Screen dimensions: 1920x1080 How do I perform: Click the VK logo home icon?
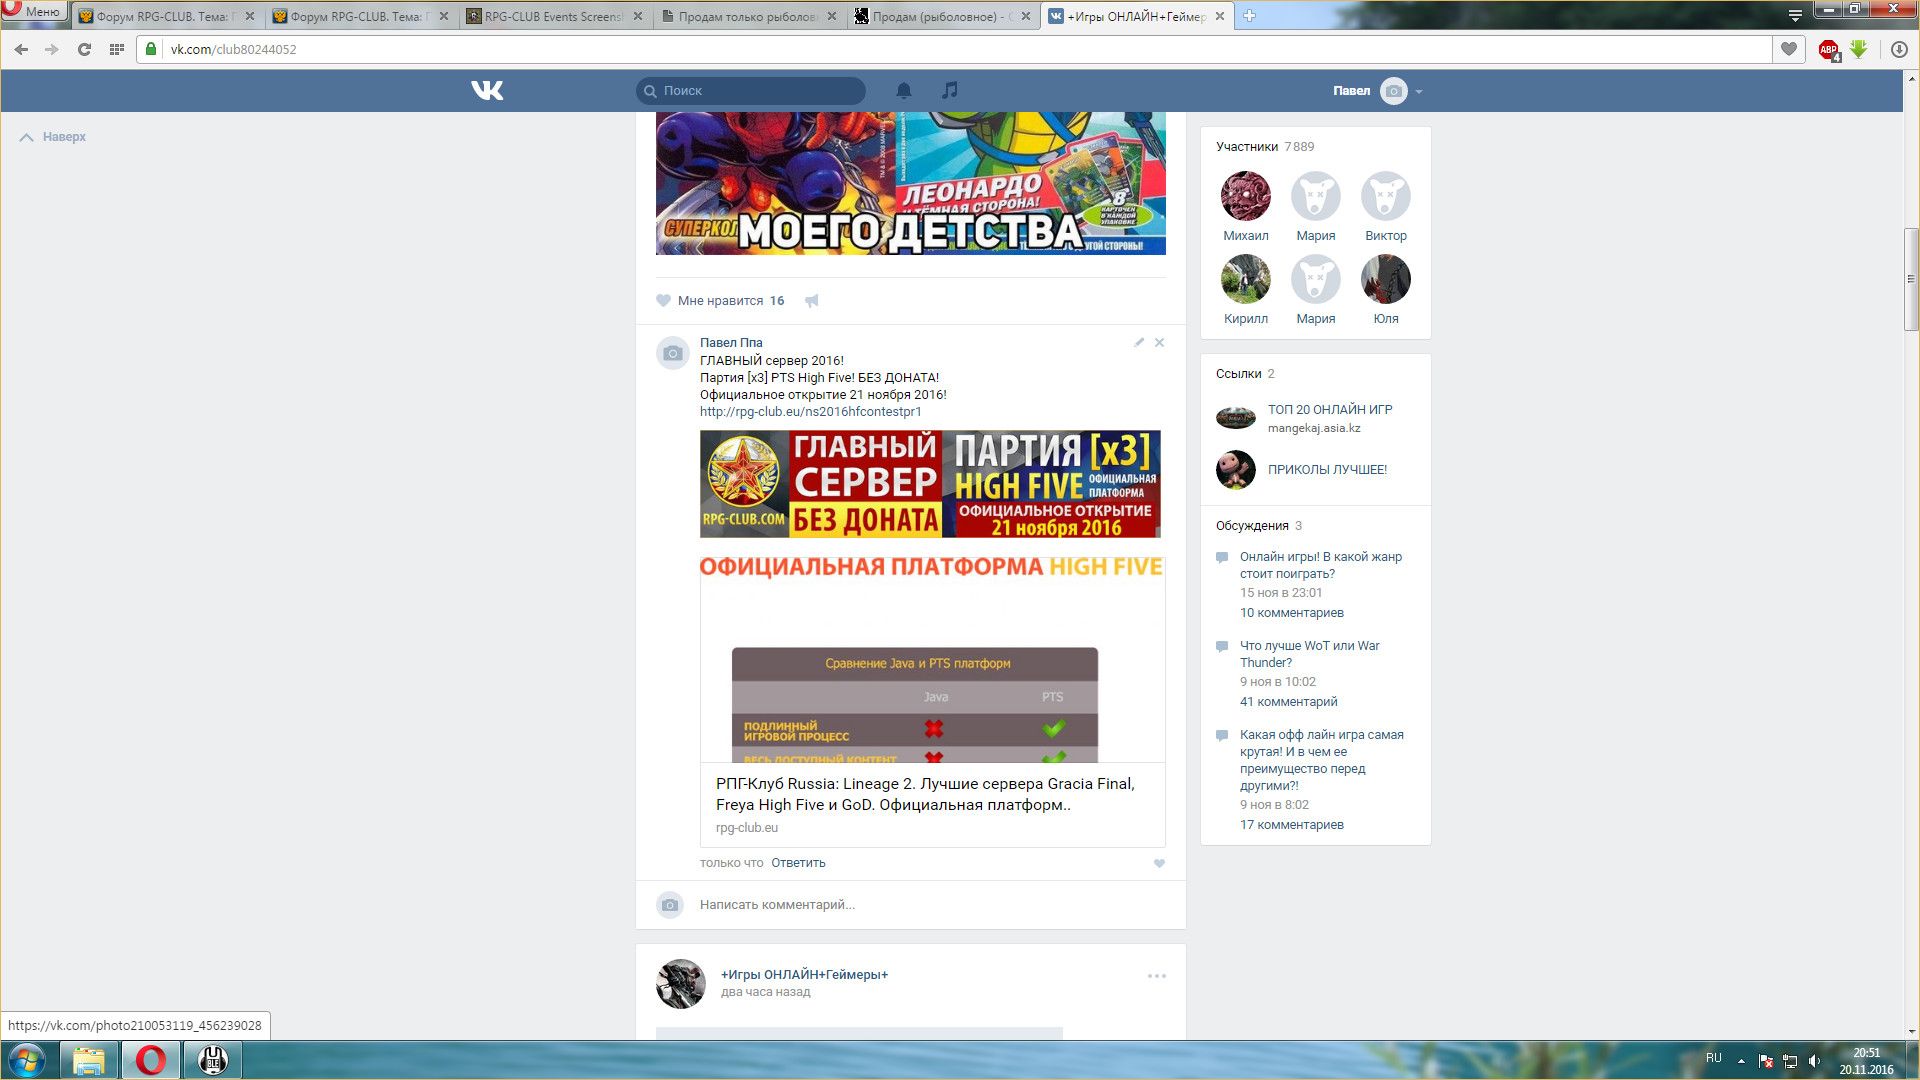[x=487, y=91]
